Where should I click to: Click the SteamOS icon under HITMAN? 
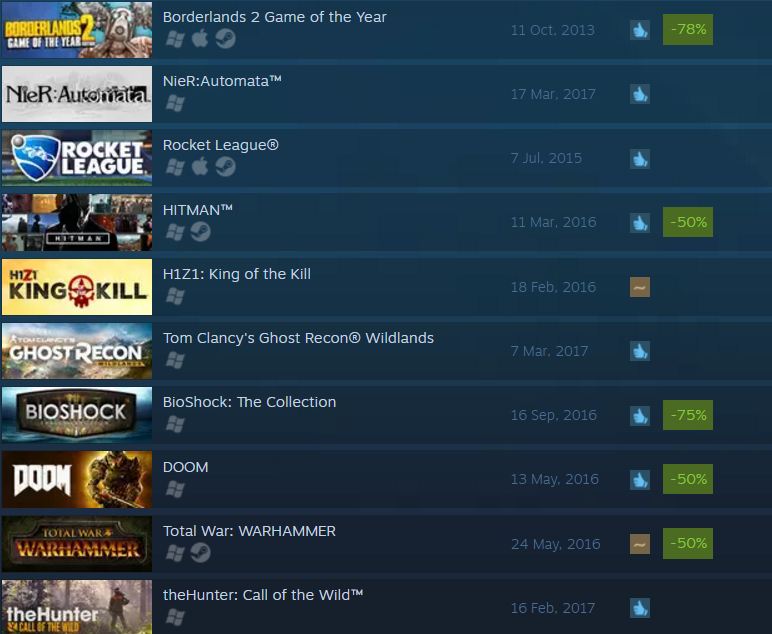tap(200, 231)
